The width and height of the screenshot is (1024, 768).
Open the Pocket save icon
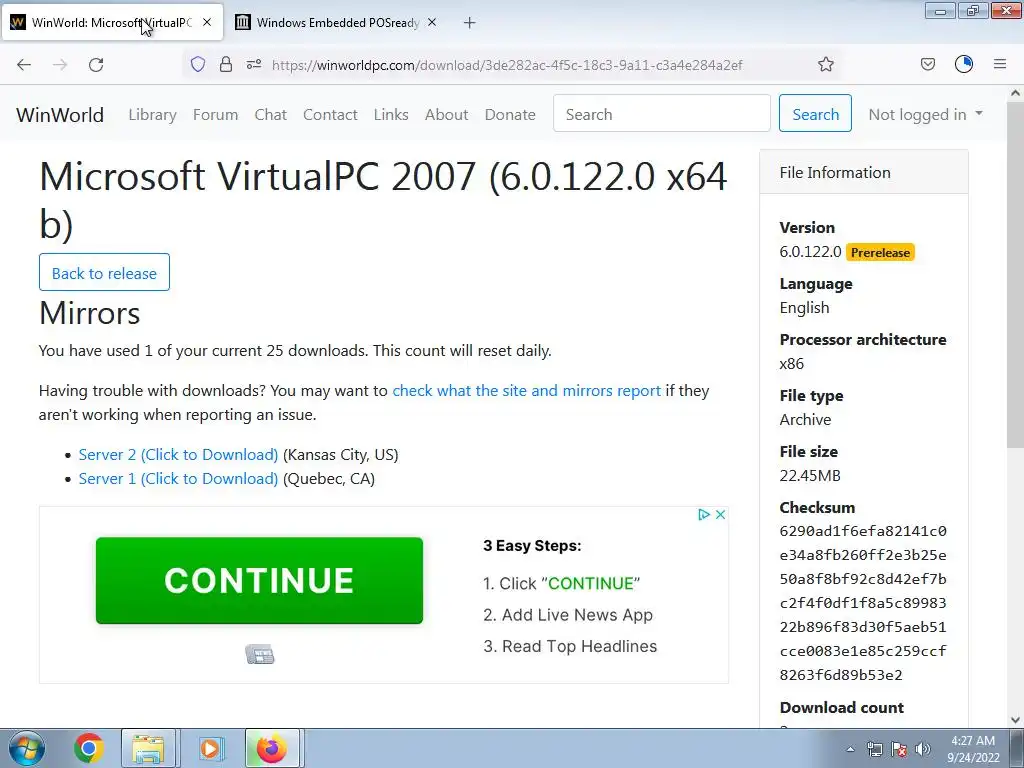[x=927, y=64]
